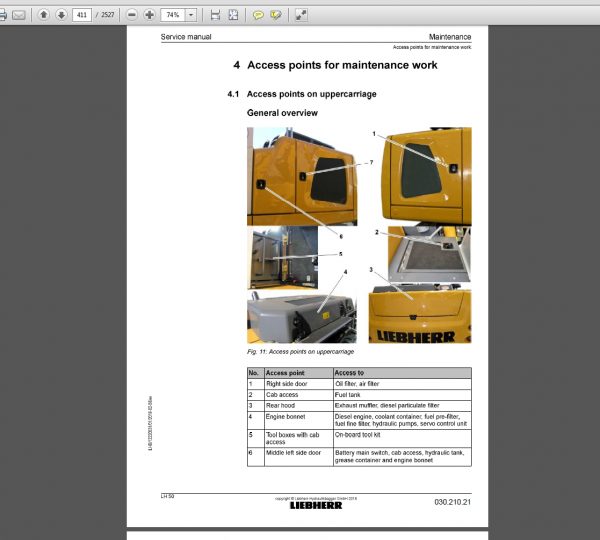Click the document number 030.210.21
600x540 pixels.
[453, 502]
